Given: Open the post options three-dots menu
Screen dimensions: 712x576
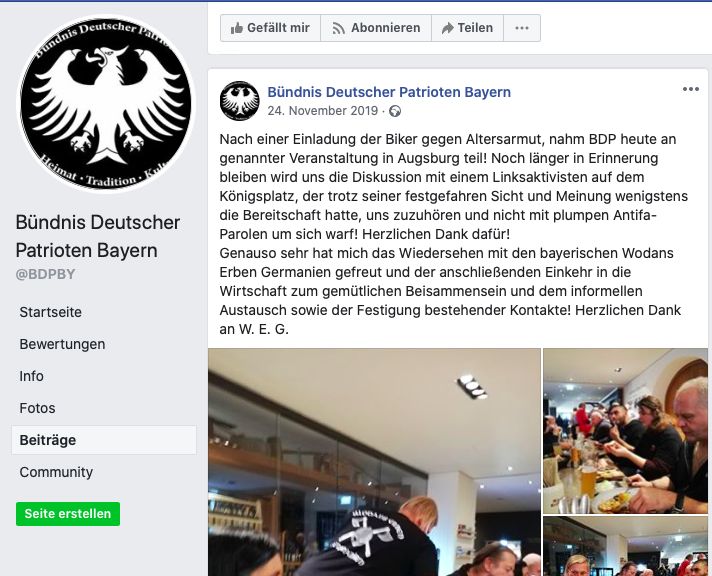Looking at the screenshot, I should coord(691,89).
